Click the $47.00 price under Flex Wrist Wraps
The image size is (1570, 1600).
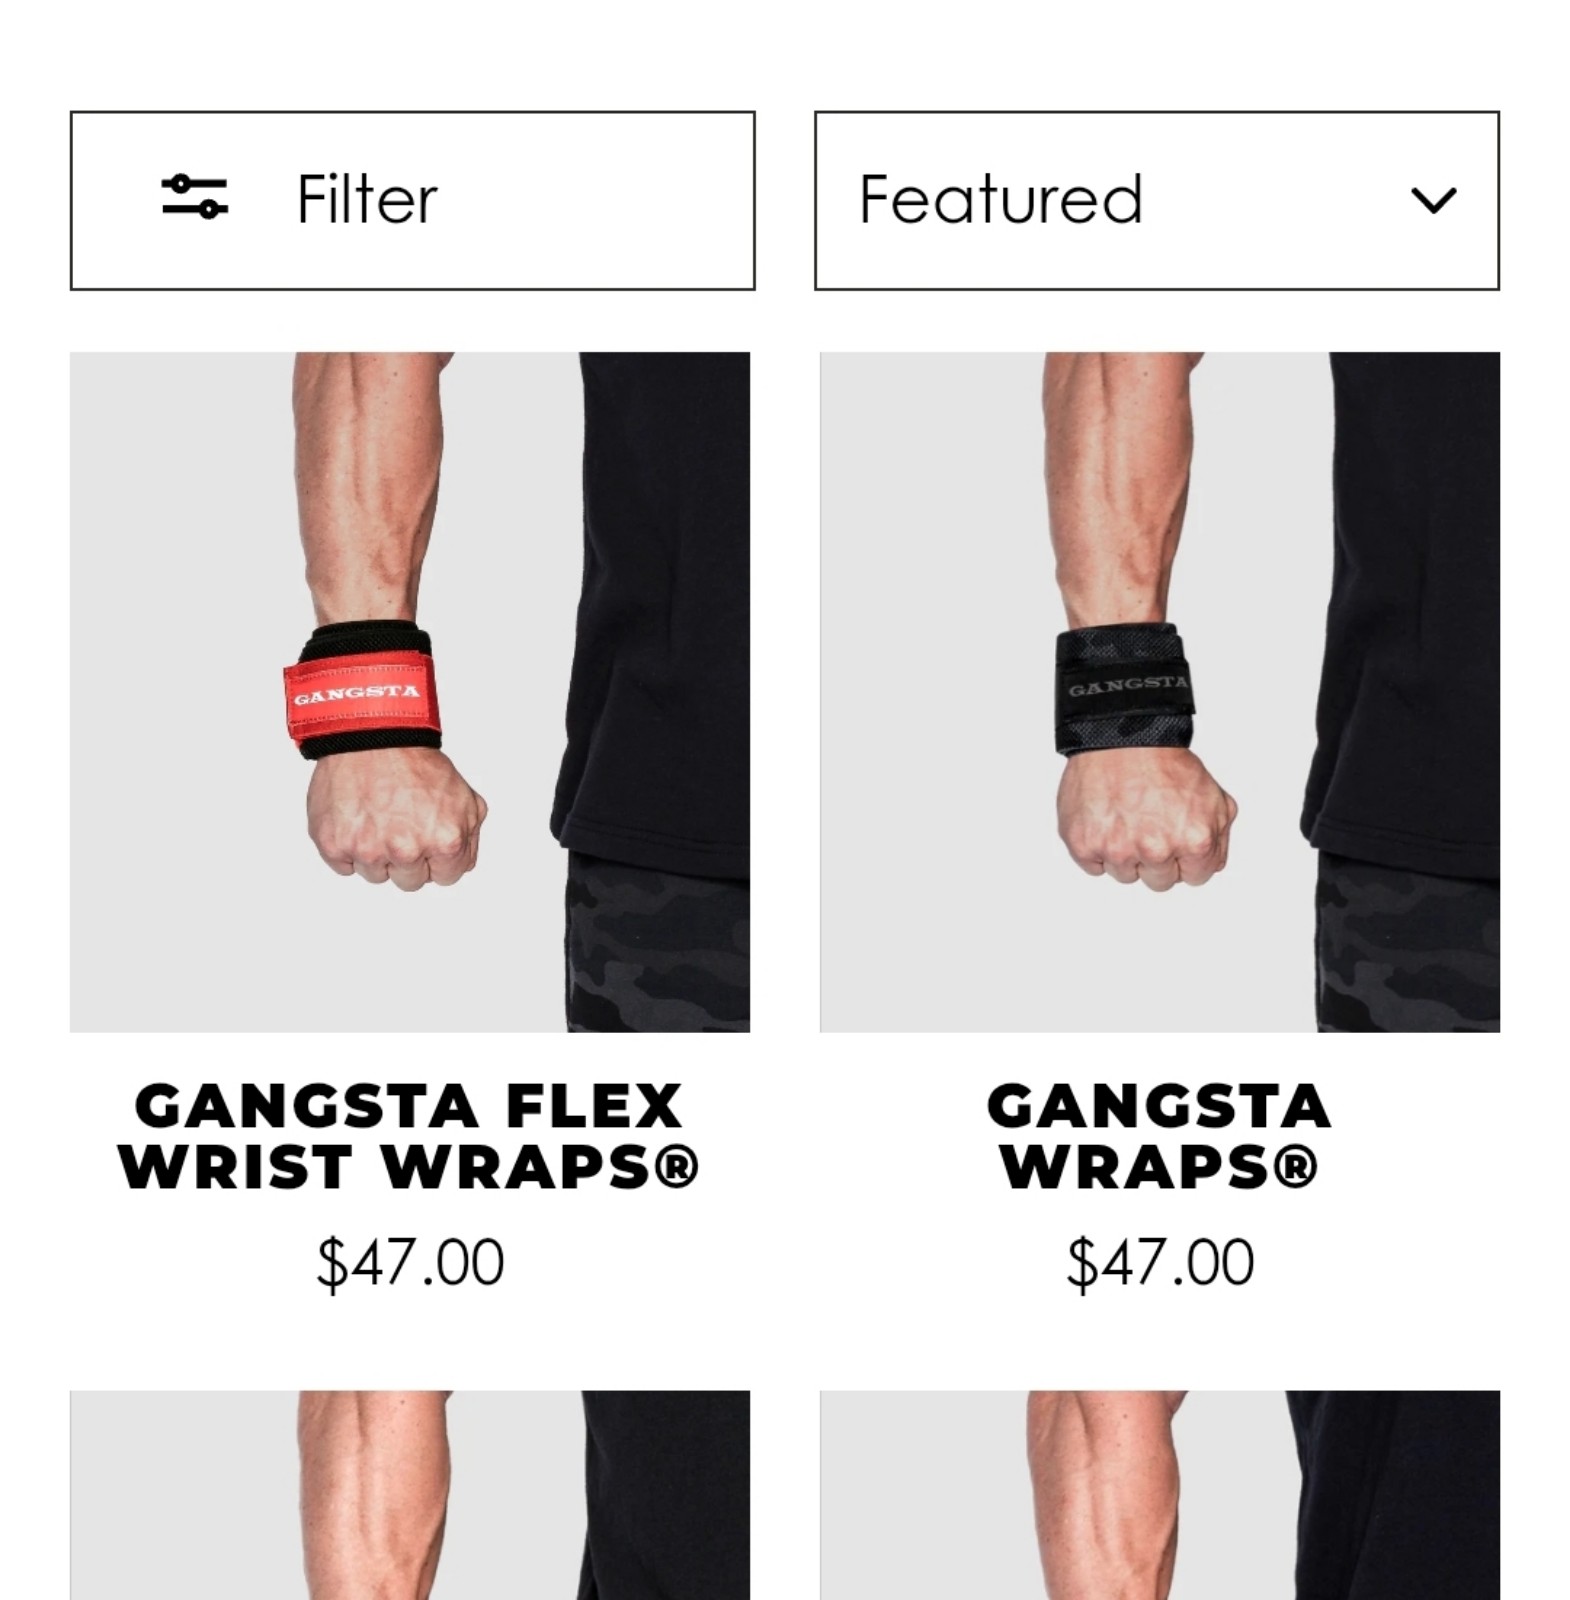(x=410, y=1263)
